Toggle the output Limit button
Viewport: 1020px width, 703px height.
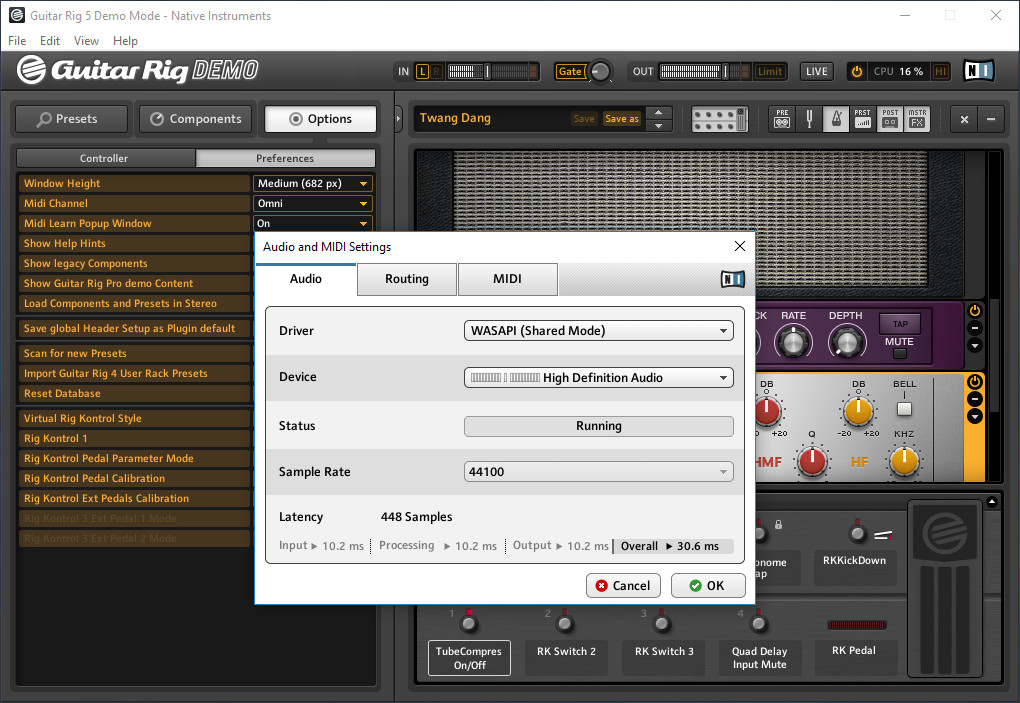pyautogui.click(x=770, y=72)
